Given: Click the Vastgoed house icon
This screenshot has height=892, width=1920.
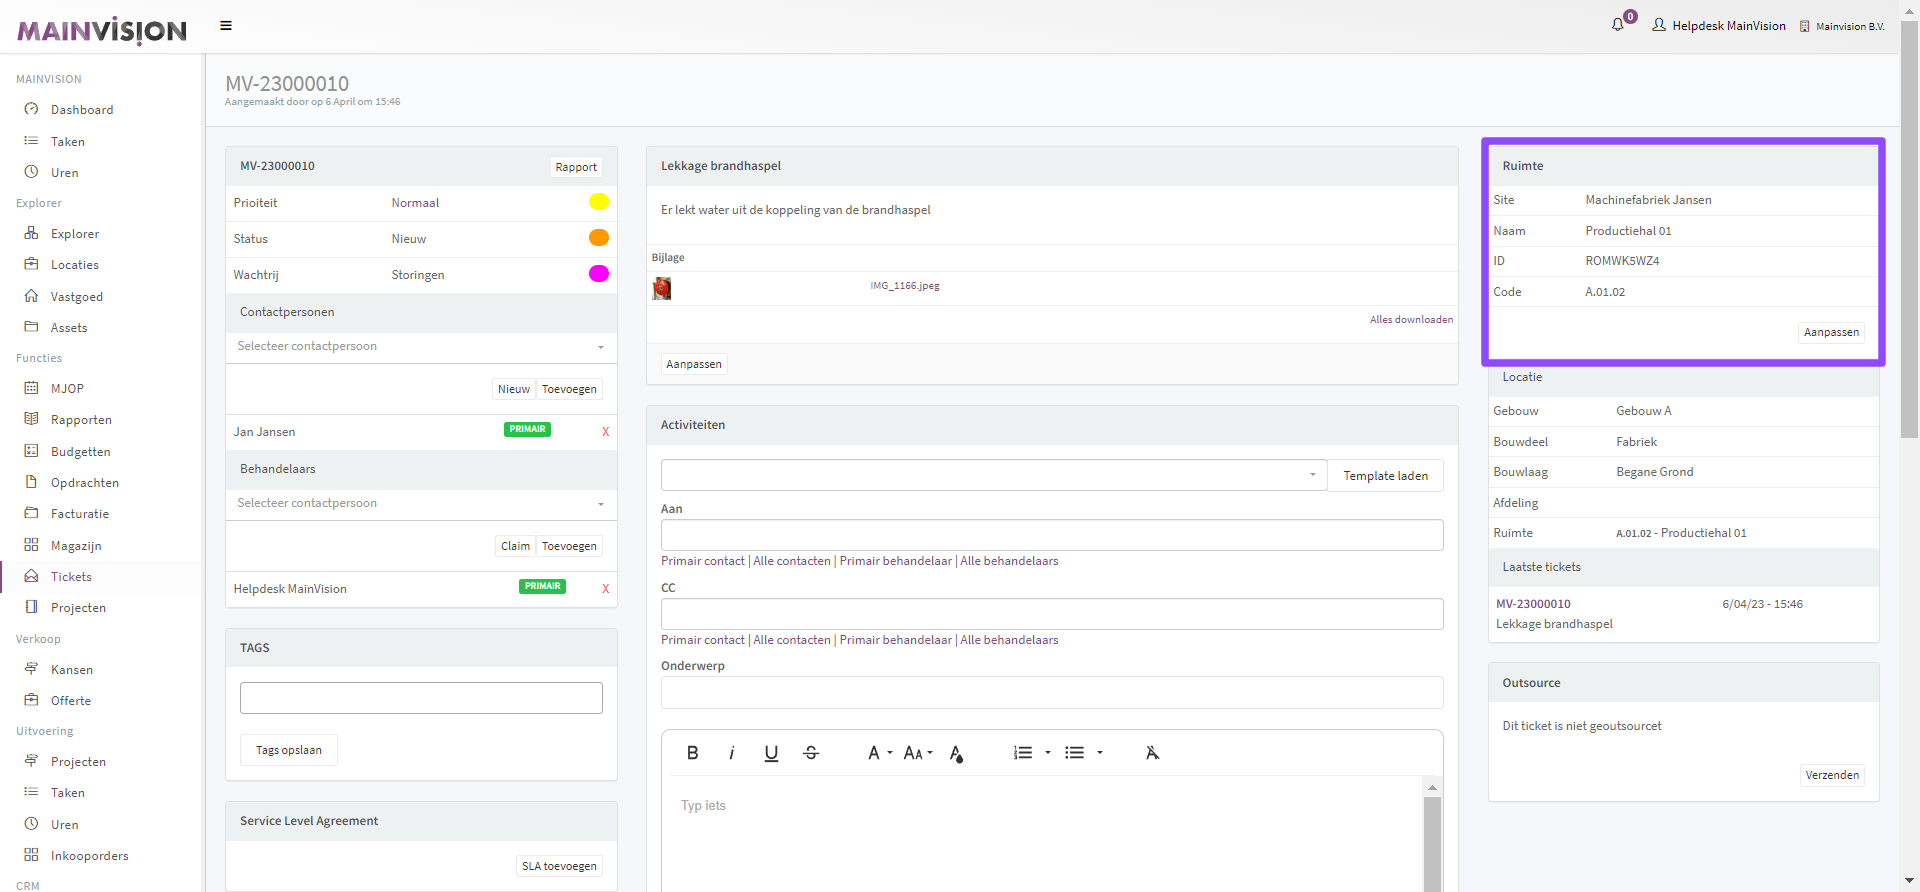Looking at the screenshot, I should pos(31,296).
